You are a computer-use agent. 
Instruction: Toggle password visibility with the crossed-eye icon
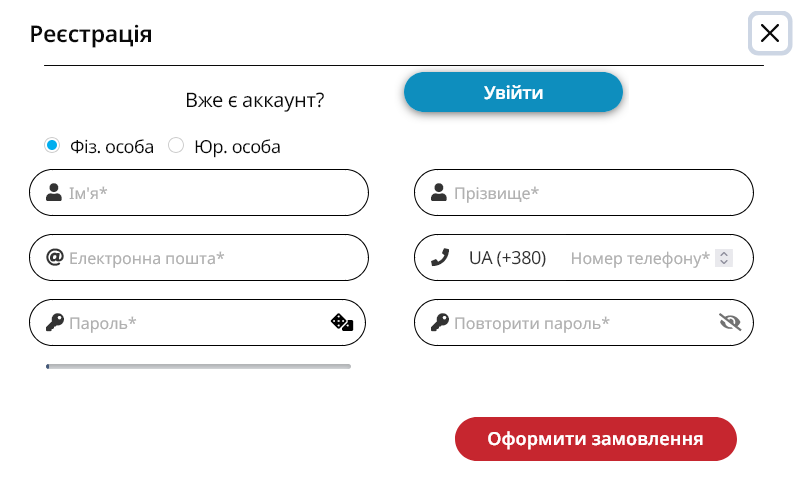point(730,322)
